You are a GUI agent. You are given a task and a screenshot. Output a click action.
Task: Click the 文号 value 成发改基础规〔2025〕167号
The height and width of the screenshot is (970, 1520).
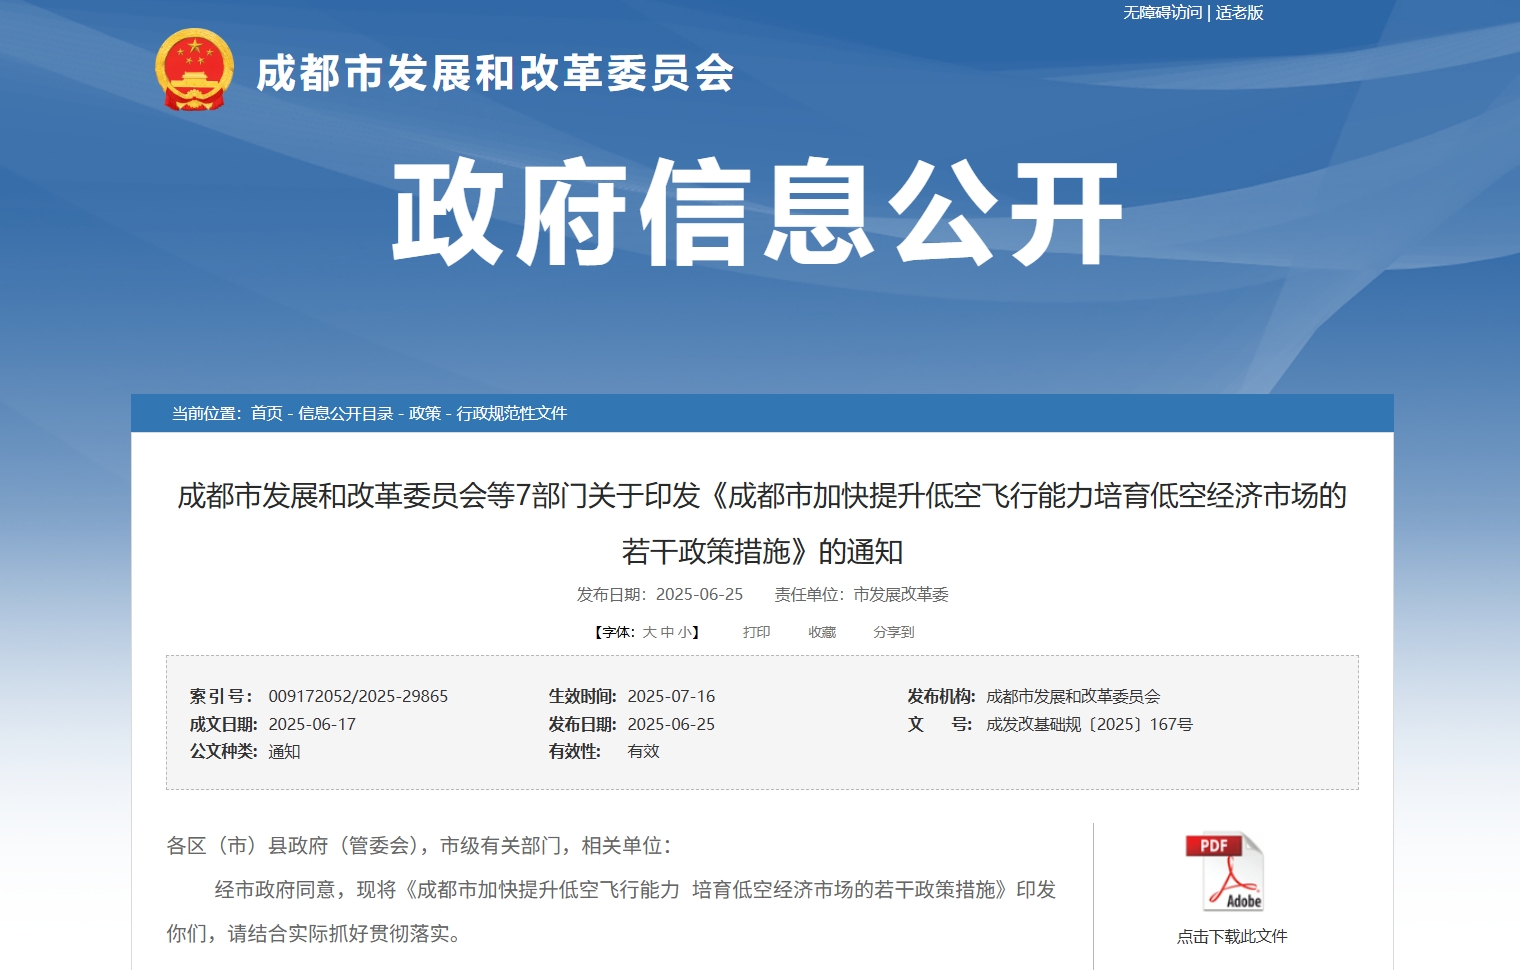tap(1089, 724)
